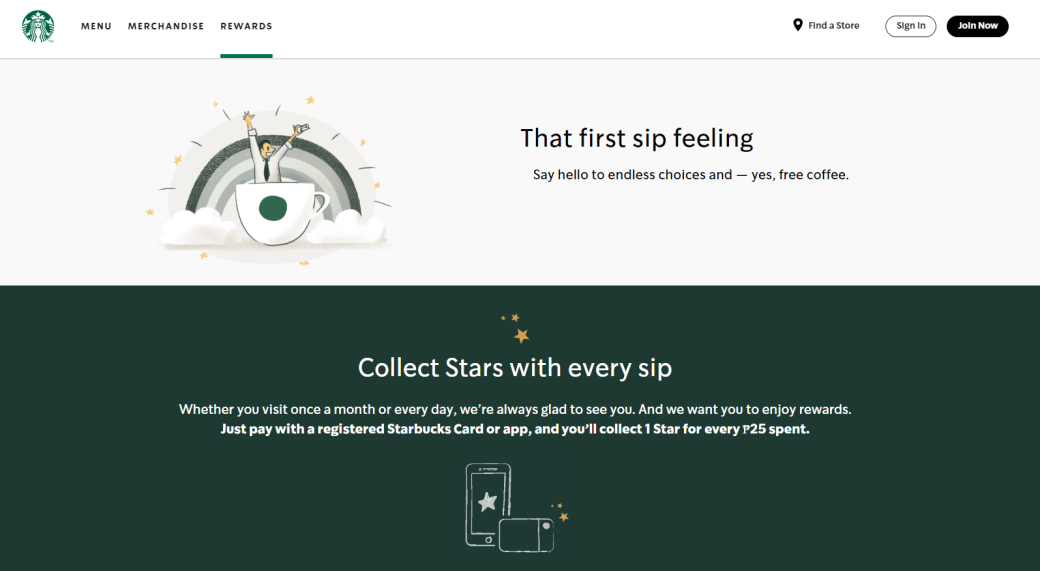Viewport: 1040px width, 571px height.
Task: Click the "That first sip feeling" heading
Action: click(x=637, y=138)
